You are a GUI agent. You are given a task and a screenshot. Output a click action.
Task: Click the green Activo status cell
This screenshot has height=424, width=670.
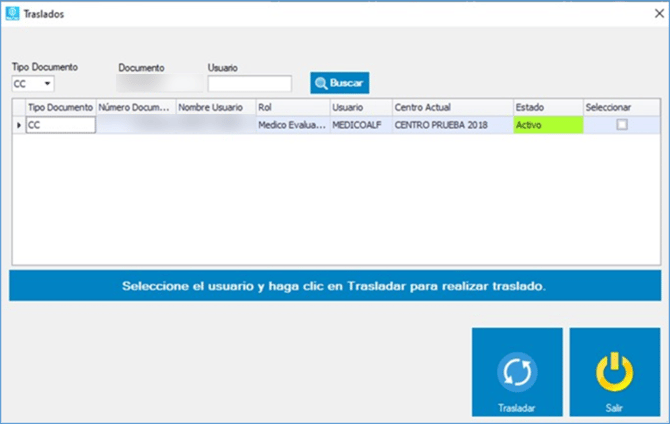pos(548,125)
